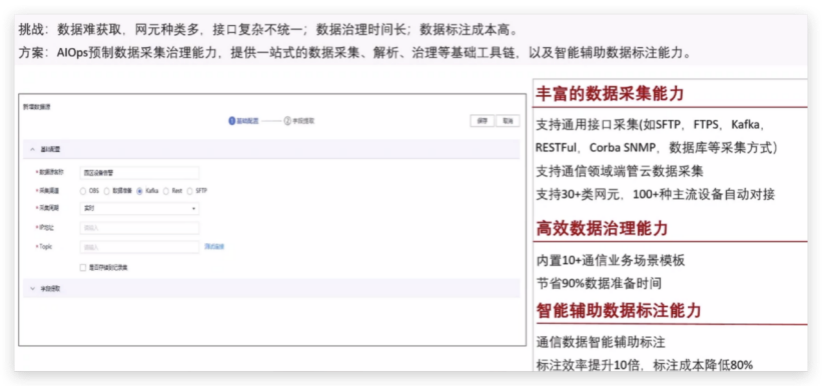The height and width of the screenshot is (388, 822).
Task: Click the heading 高效数据治理能力
Action: click(602, 228)
